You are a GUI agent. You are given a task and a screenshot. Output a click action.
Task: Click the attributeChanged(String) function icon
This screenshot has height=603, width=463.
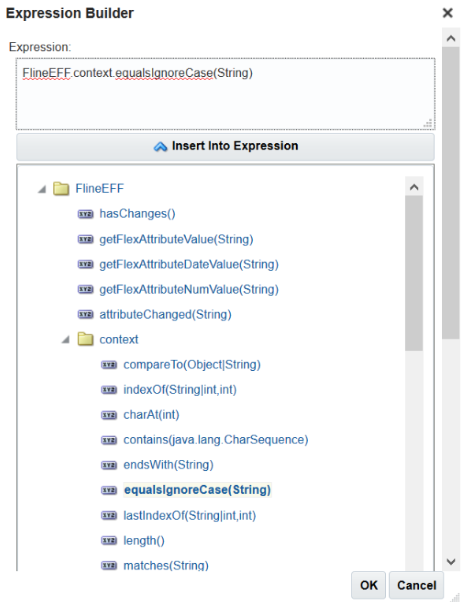(x=85, y=314)
